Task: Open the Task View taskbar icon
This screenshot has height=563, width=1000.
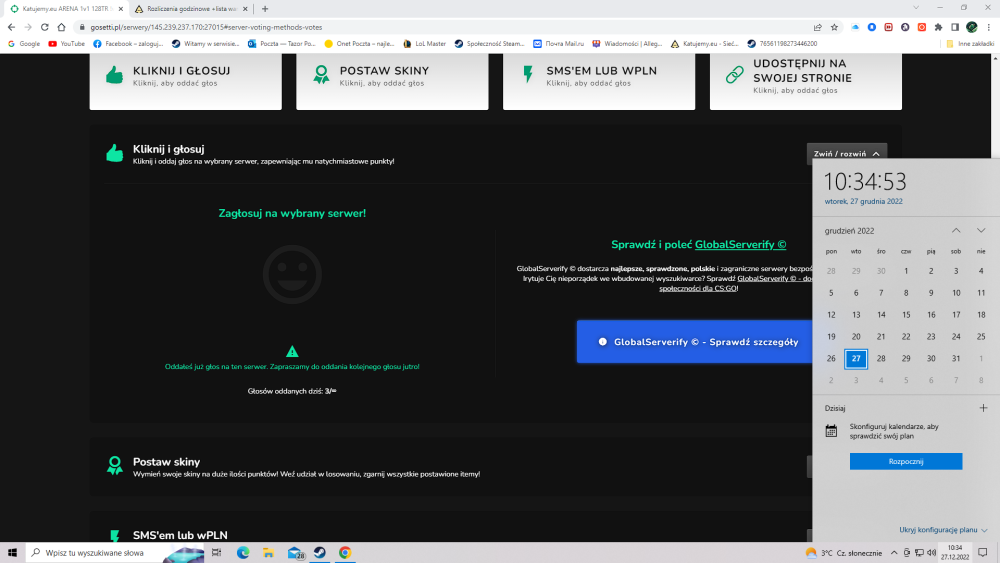Action: click(x=217, y=553)
